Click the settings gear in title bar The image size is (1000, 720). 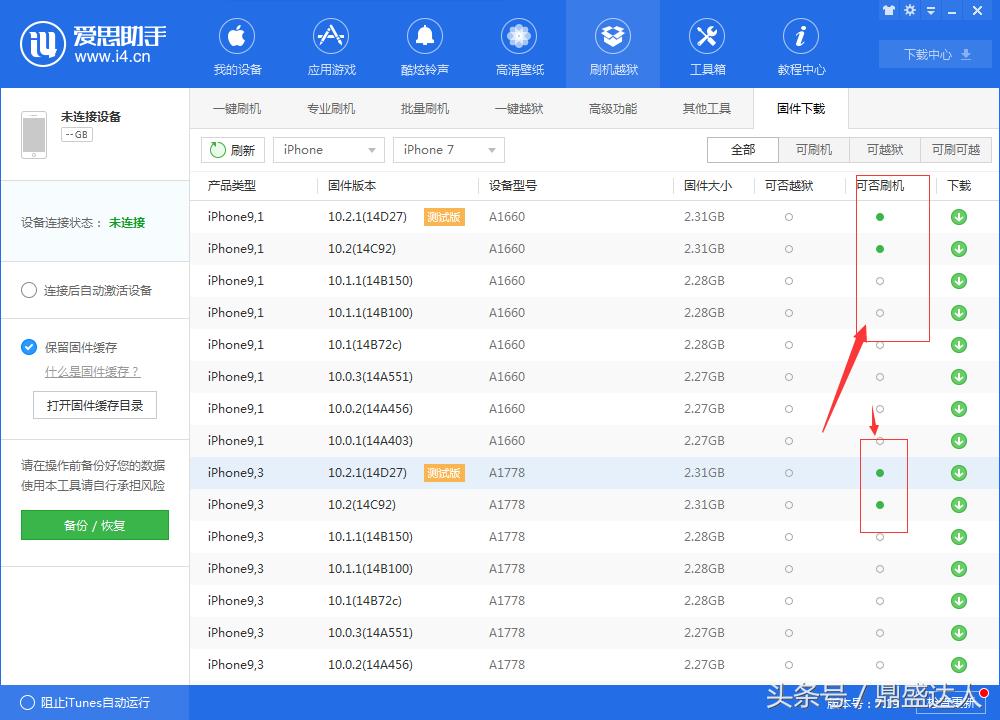910,10
